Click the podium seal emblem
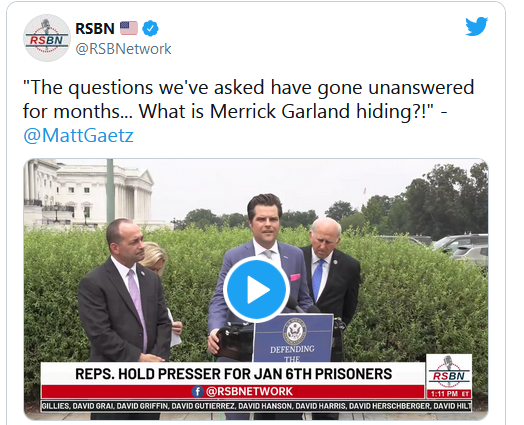The image size is (524, 425). [x=294, y=331]
